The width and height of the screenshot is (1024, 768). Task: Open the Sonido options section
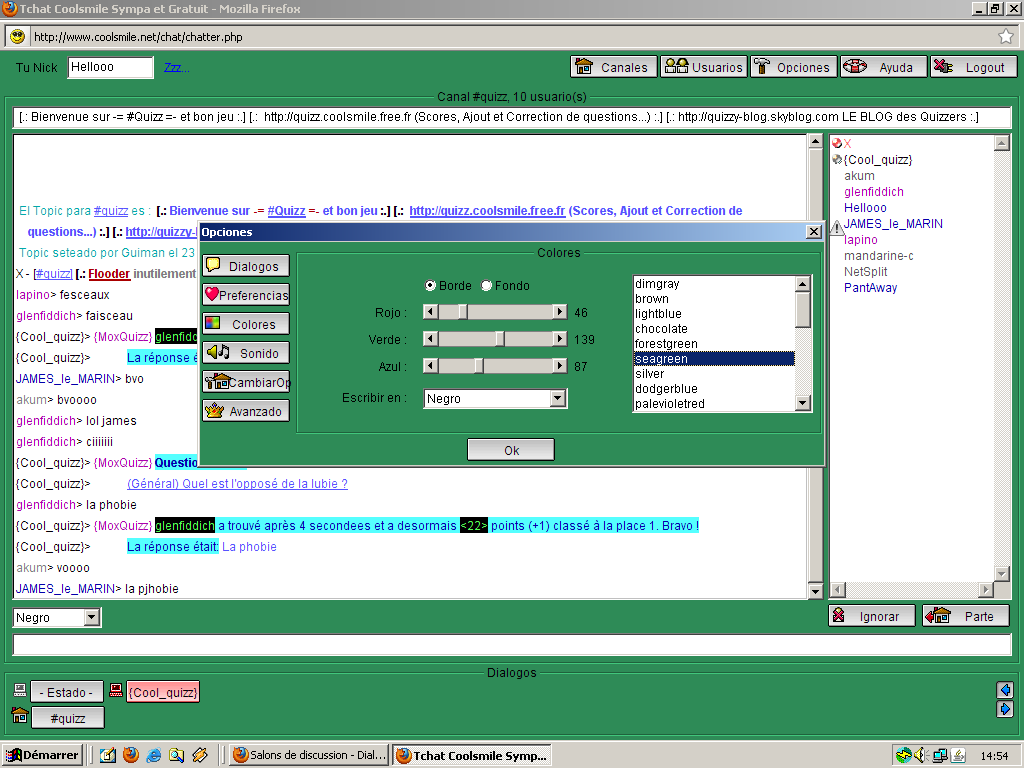pos(246,353)
